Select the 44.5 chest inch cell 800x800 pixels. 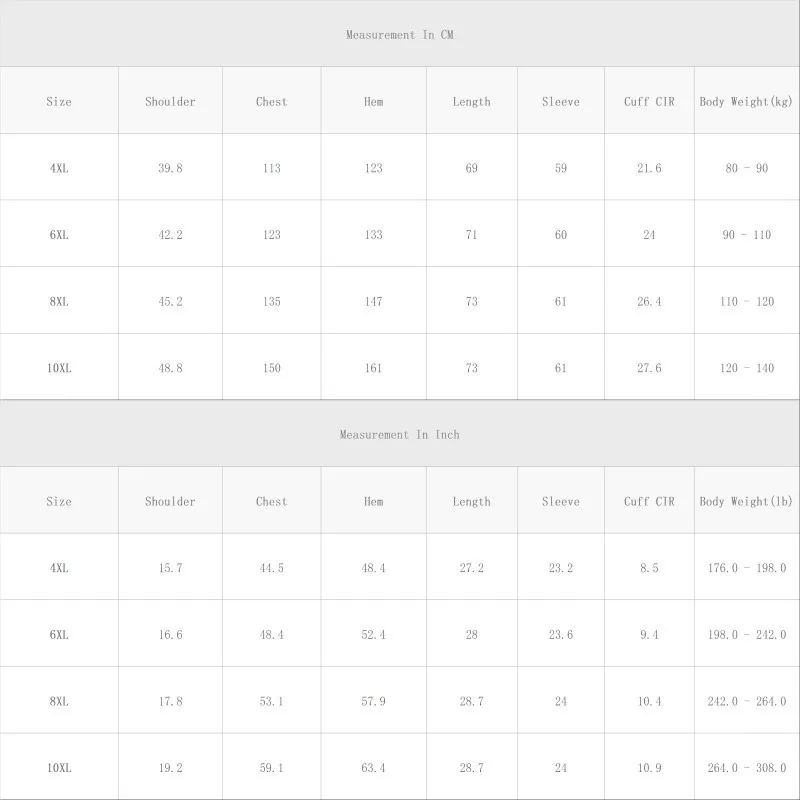271,568
